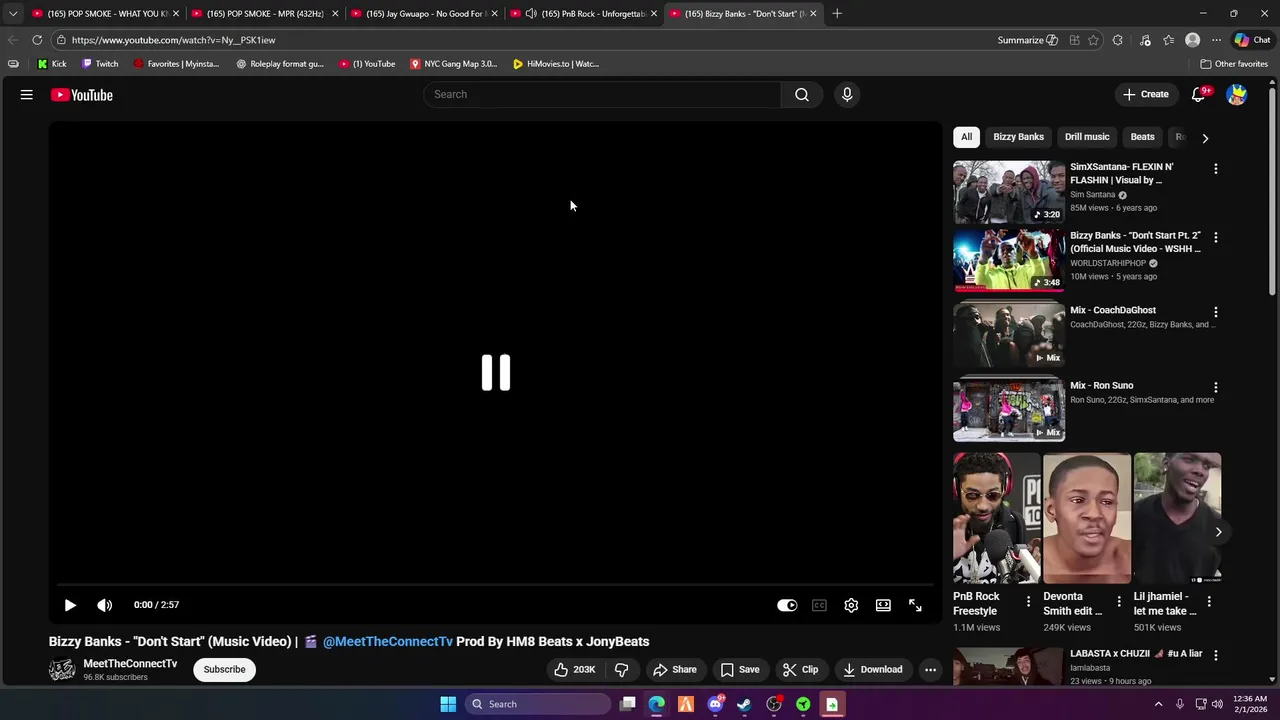Image resolution: width=1280 pixels, height=720 pixels.
Task: Open the Mix - Ron Suno title
Action: pos(1102,385)
